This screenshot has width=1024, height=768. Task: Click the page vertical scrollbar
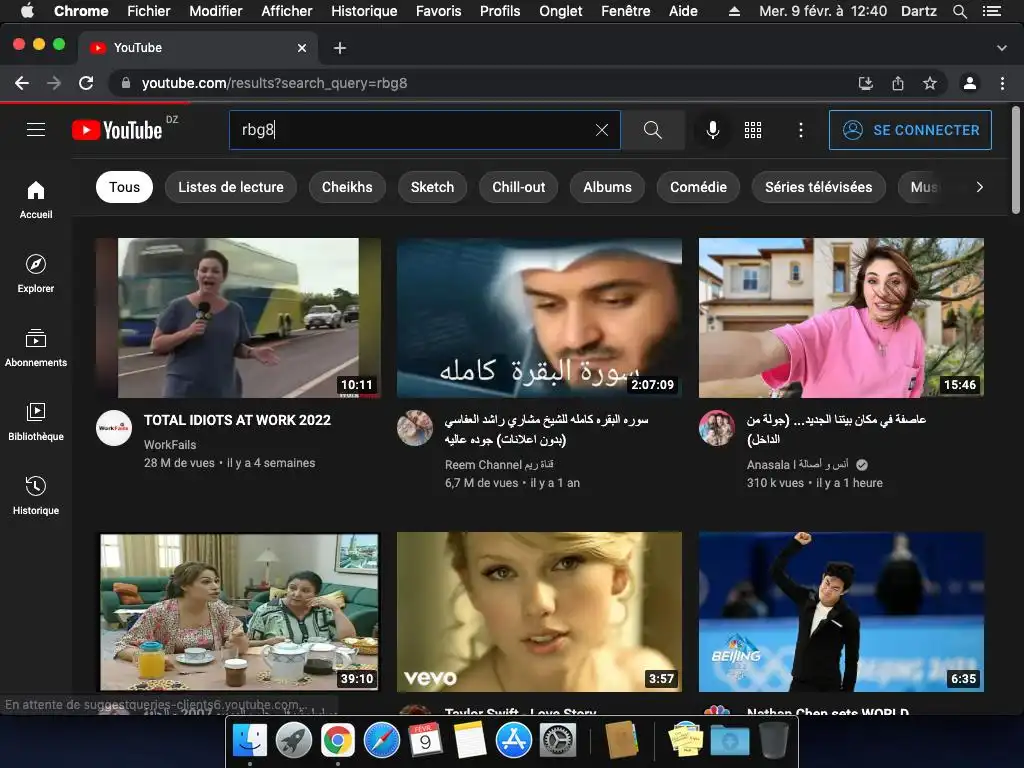click(1016, 160)
